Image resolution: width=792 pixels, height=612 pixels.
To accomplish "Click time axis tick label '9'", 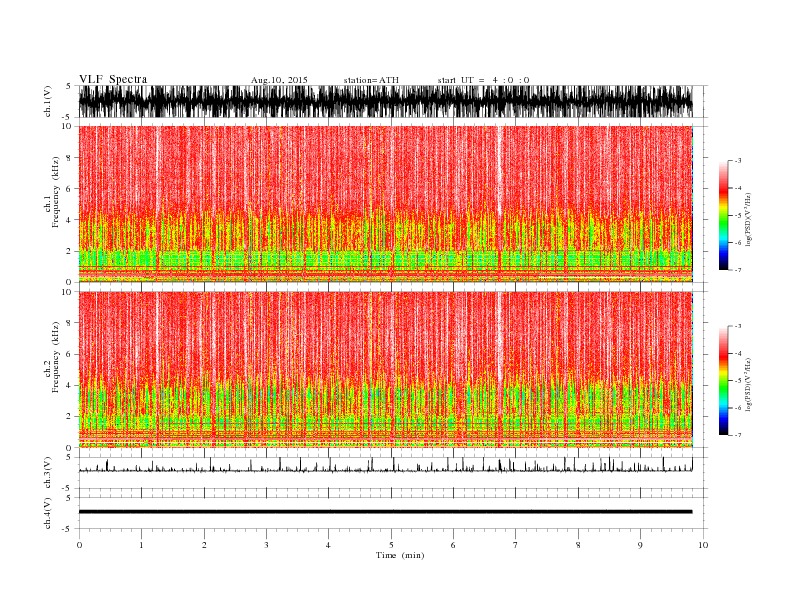I will (640, 545).
